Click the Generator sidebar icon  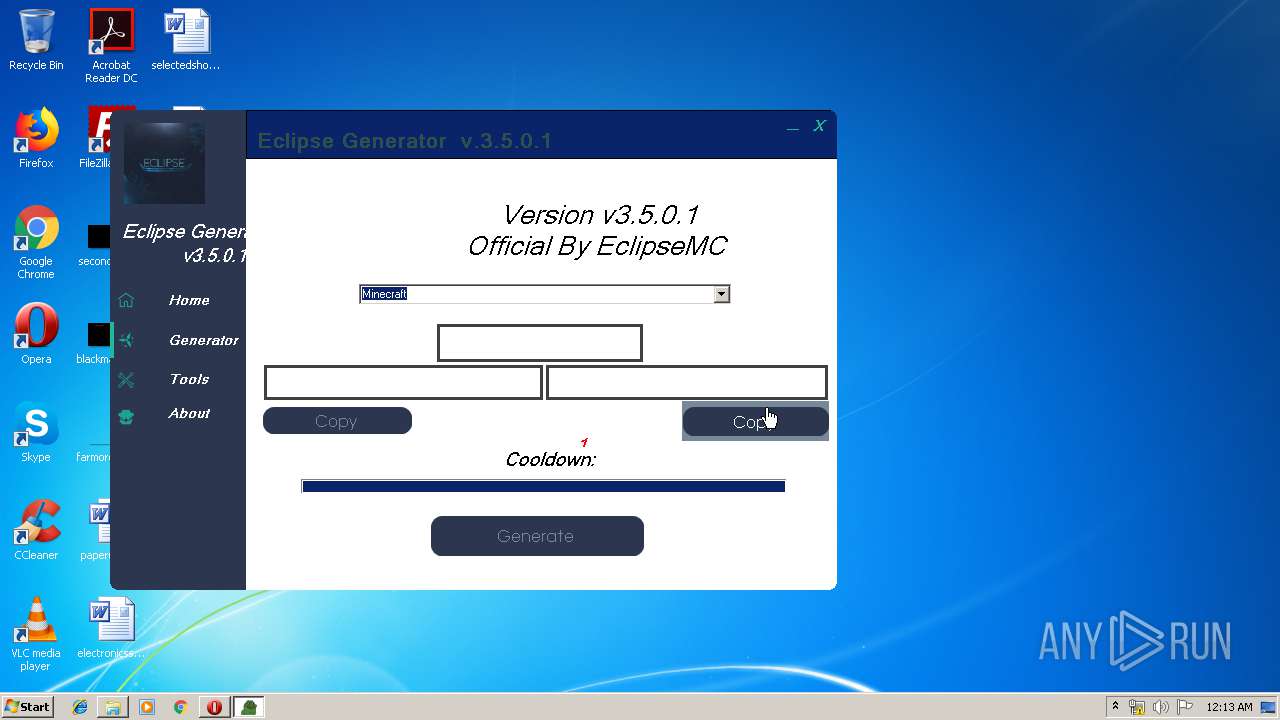[126, 340]
